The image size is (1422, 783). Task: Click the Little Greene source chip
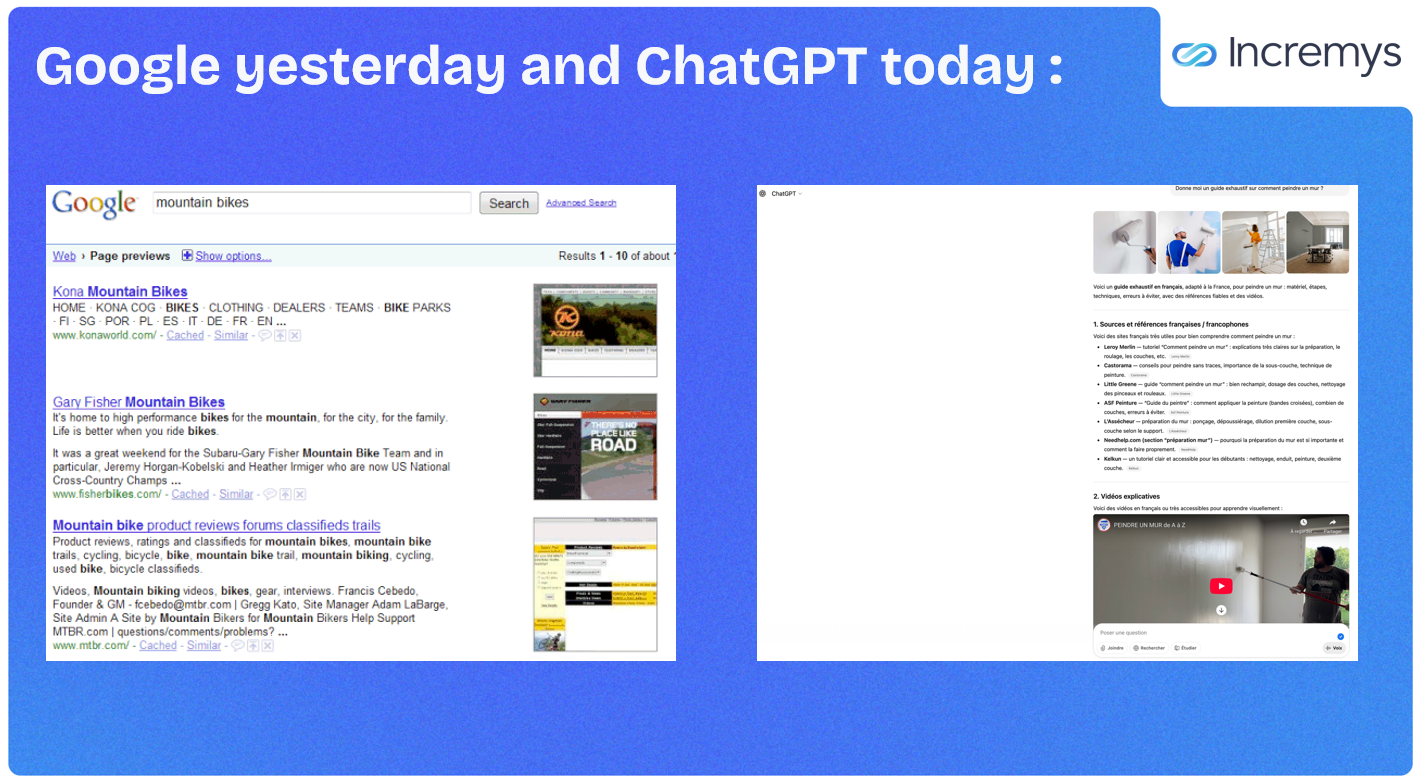coord(1181,394)
